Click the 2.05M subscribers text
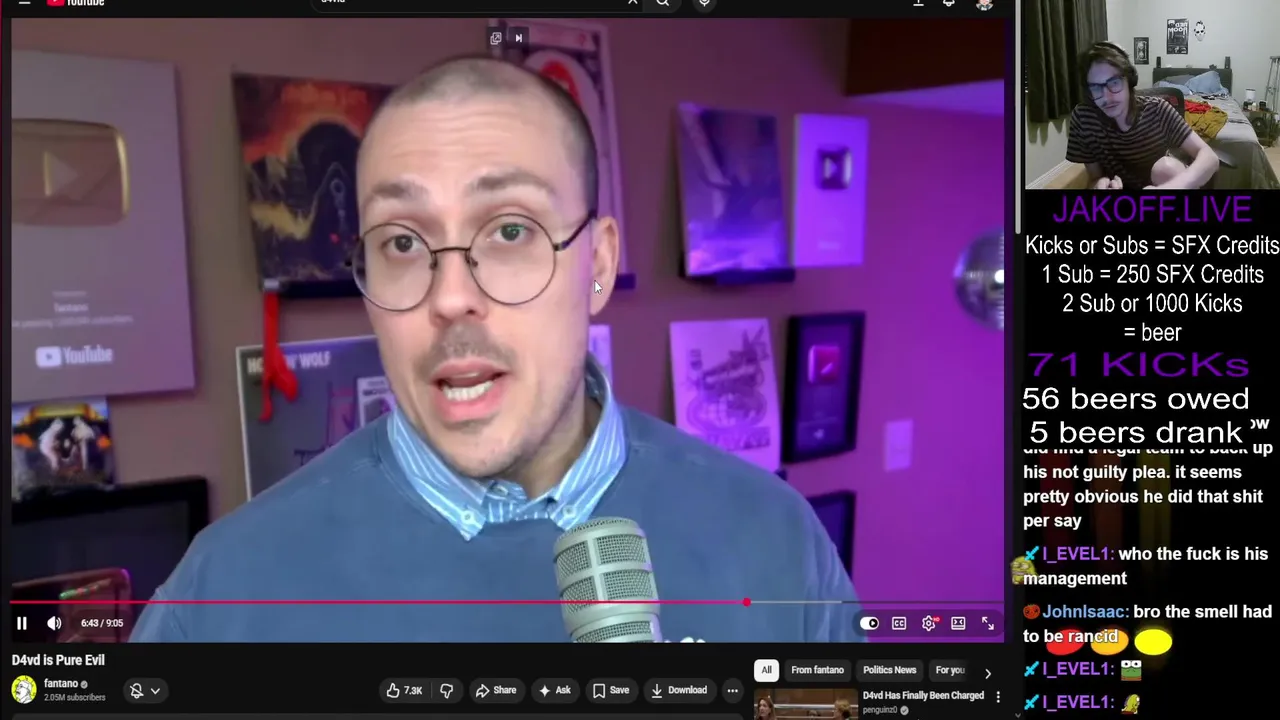Screen dimensions: 1280x720 [74, 697]
